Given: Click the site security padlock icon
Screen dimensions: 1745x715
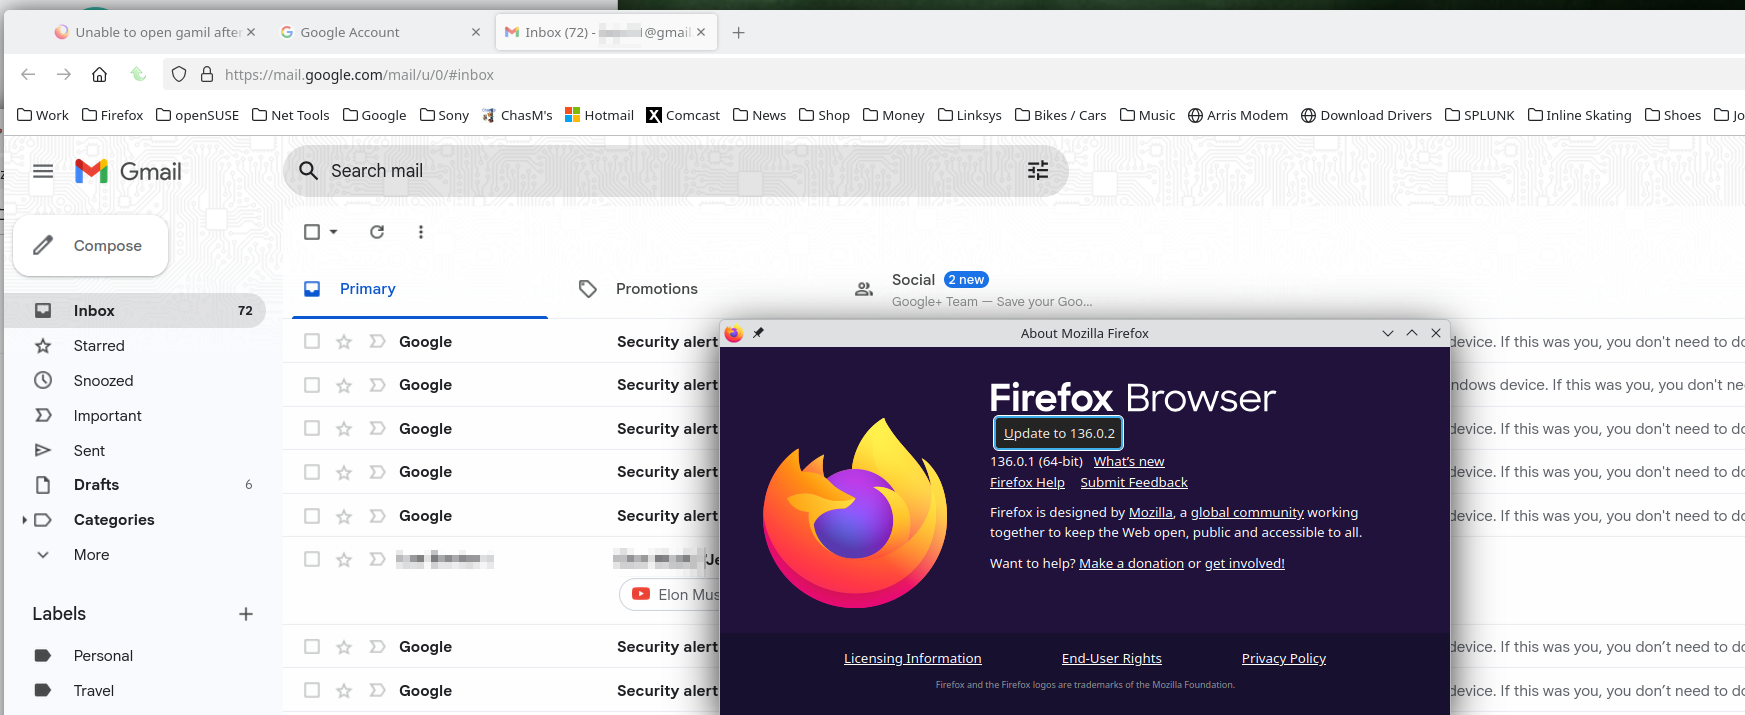Looking at the screenshot, I should (207, 74).
